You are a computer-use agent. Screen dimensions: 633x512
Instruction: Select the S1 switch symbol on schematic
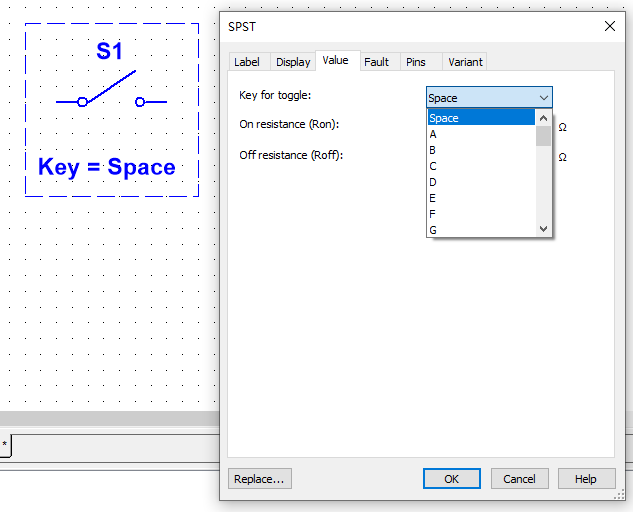point(111,90)
